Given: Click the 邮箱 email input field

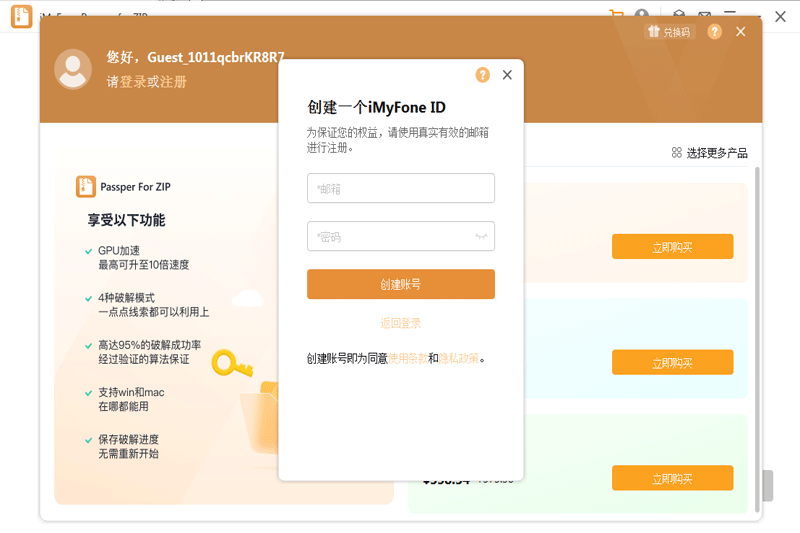Looking at the screenshot, I should 401,188.
